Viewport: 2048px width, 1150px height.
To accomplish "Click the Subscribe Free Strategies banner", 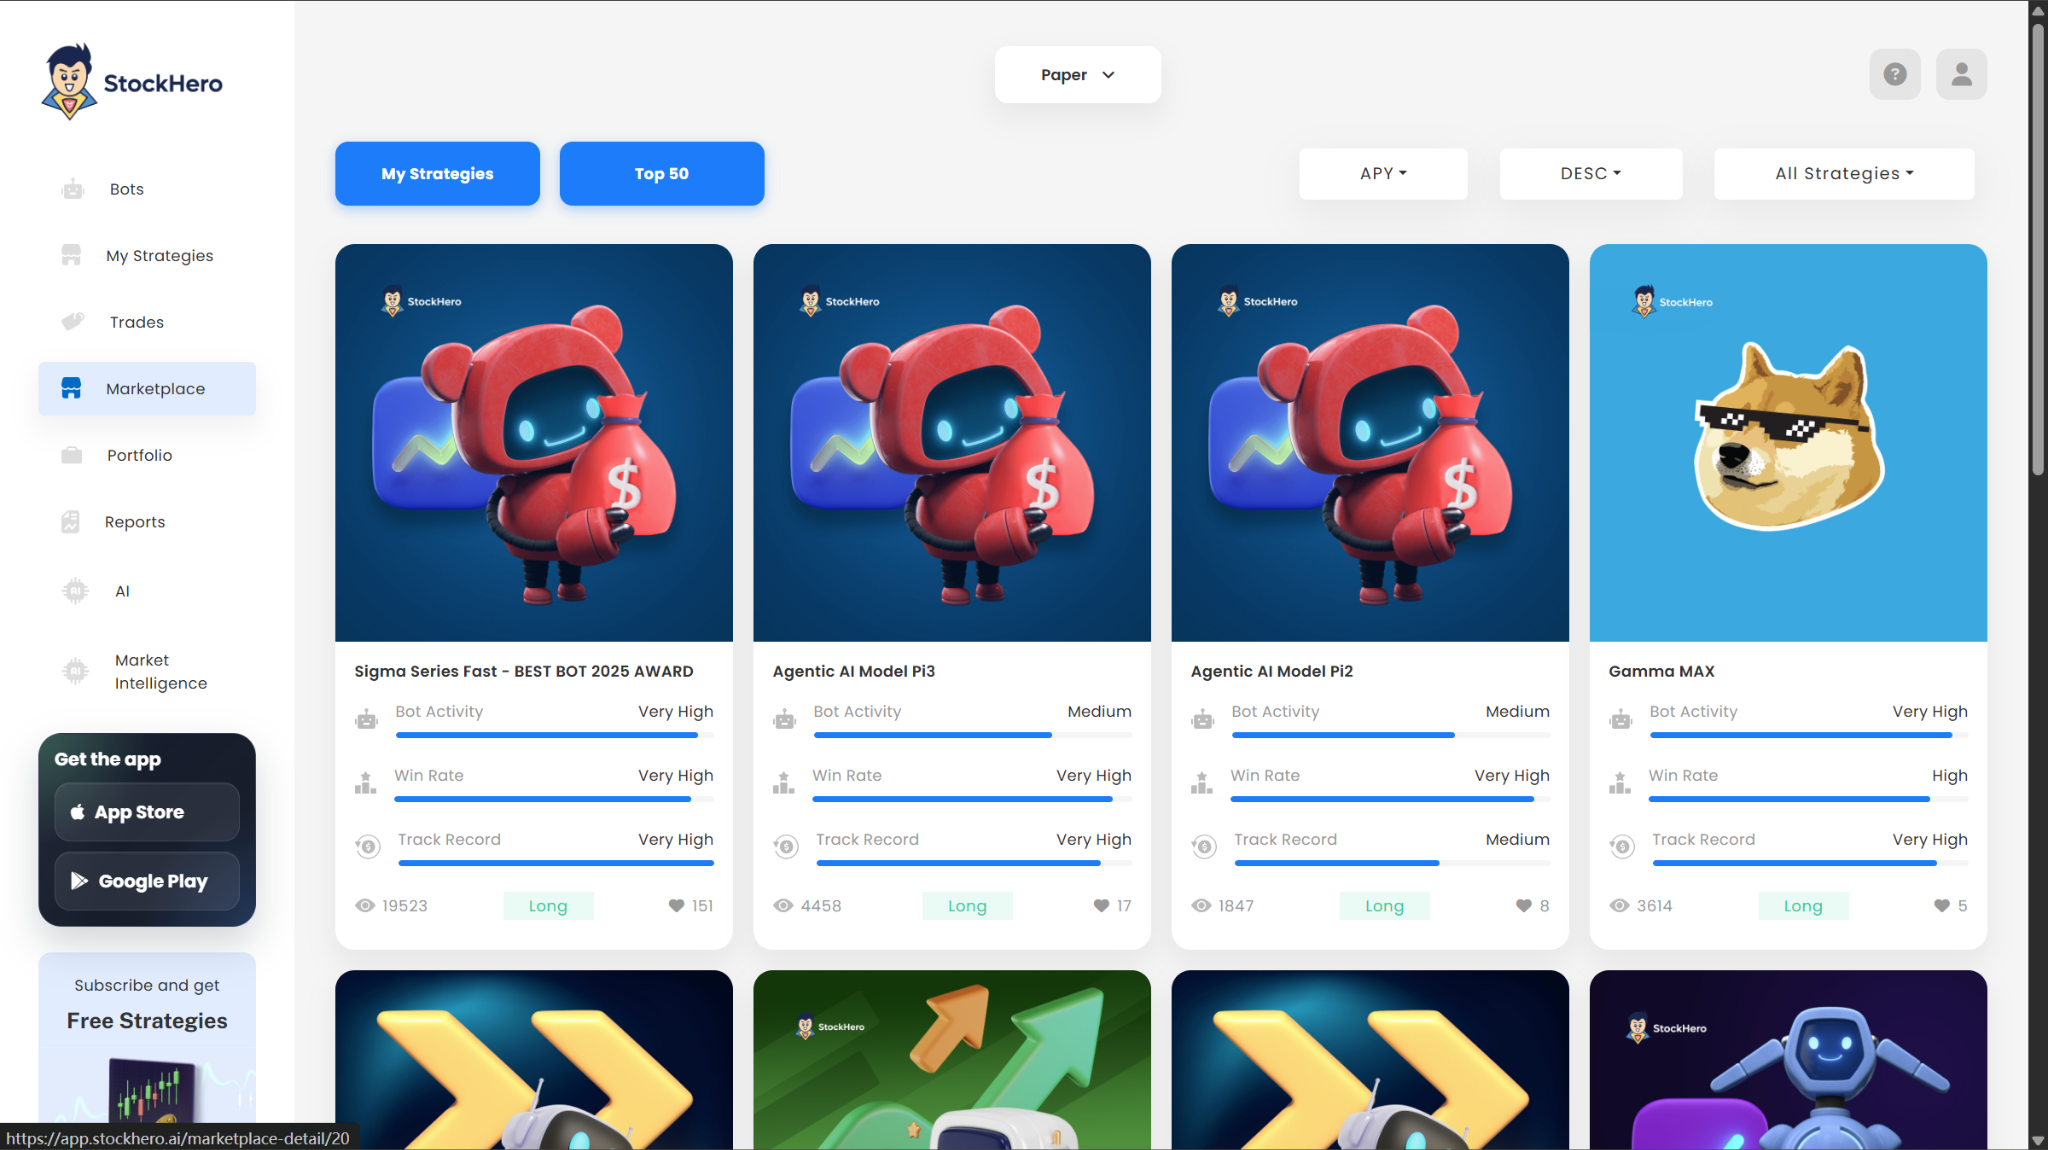I will pos(147,1037).
